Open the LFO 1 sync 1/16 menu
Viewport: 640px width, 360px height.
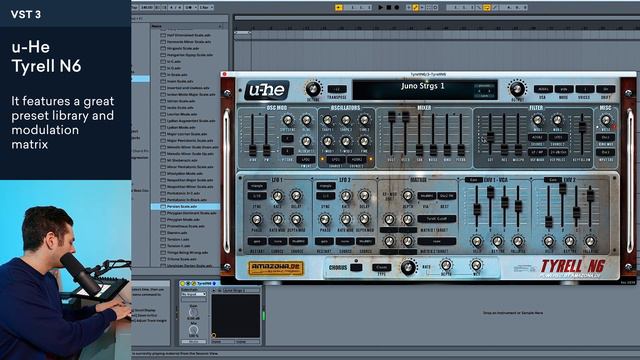pyautogui.click(x=257, y=196)
